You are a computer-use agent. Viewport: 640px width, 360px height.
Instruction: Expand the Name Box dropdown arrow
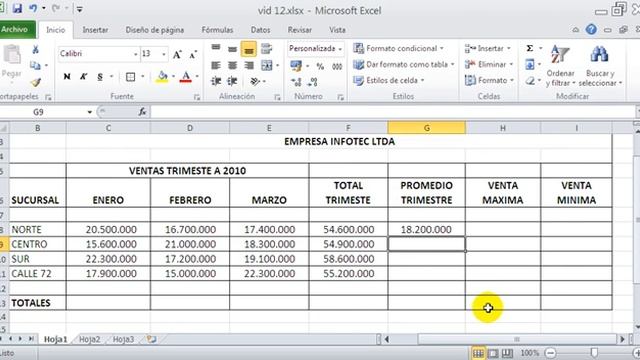(x=89, y=112)
